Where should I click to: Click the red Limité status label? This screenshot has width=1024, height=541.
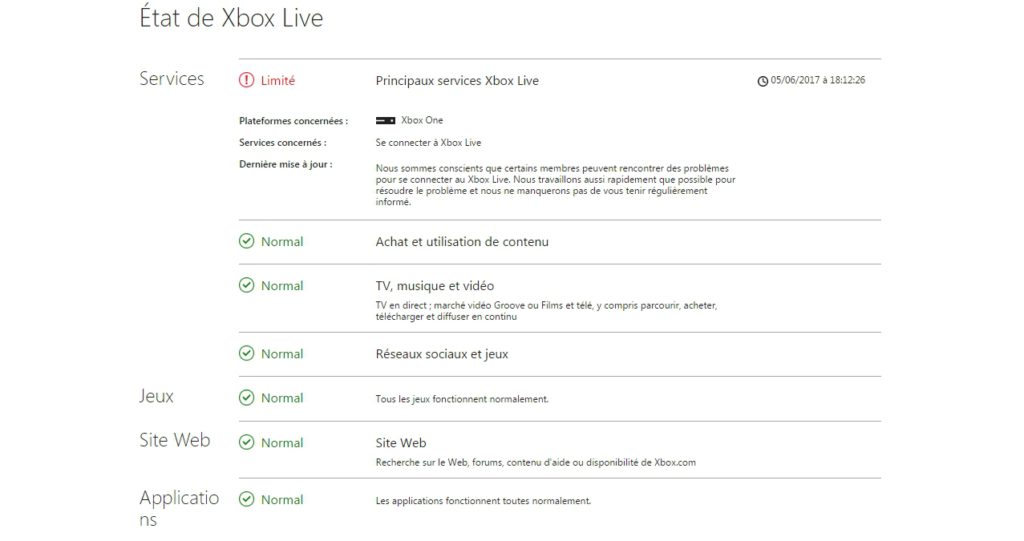point(278,81)
